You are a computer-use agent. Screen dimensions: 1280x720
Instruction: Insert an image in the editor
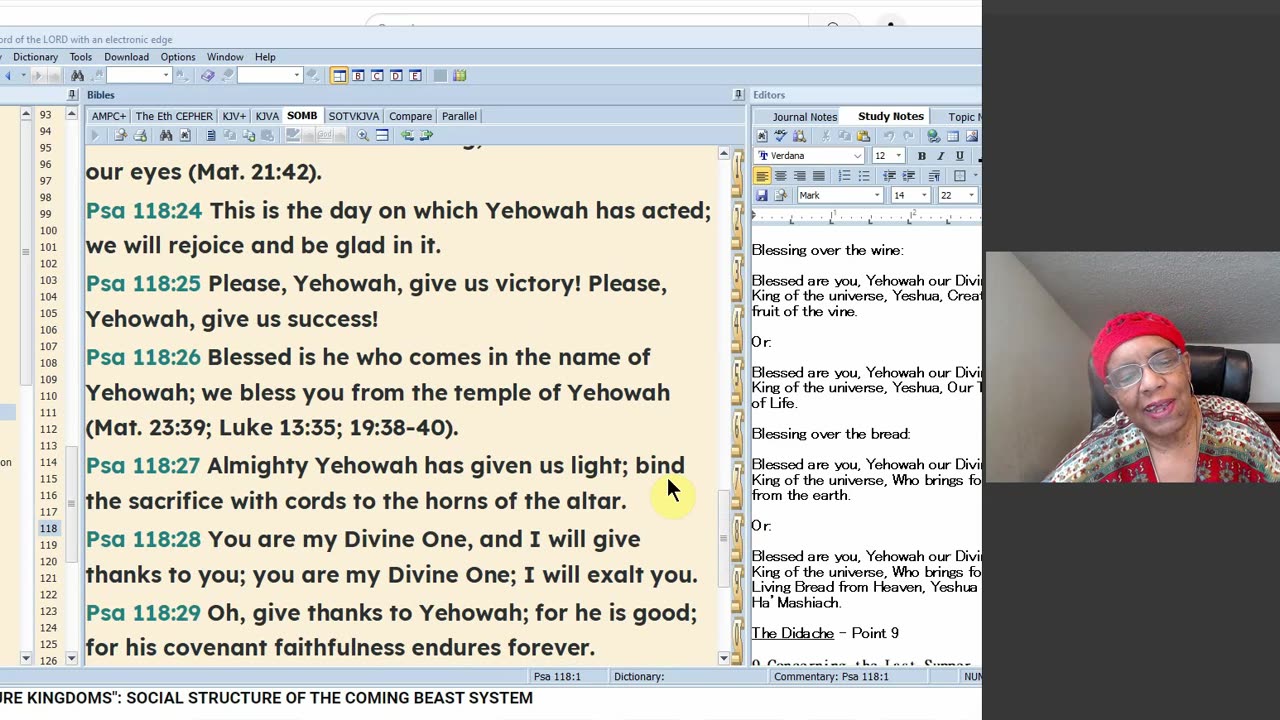(x=972, y=136)
